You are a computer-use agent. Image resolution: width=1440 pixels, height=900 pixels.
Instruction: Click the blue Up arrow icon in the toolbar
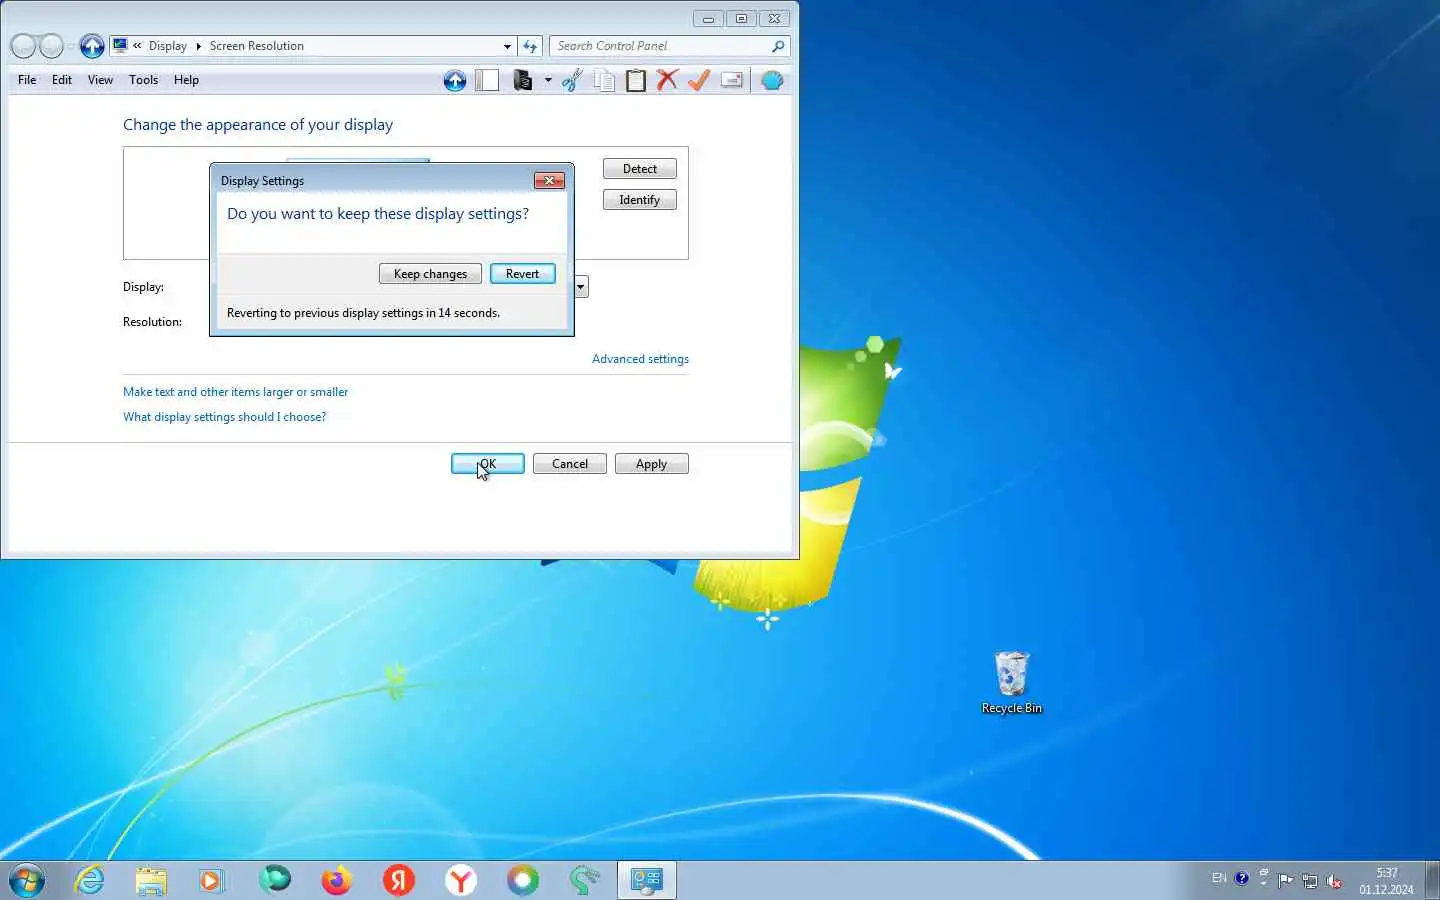[455, 81]
